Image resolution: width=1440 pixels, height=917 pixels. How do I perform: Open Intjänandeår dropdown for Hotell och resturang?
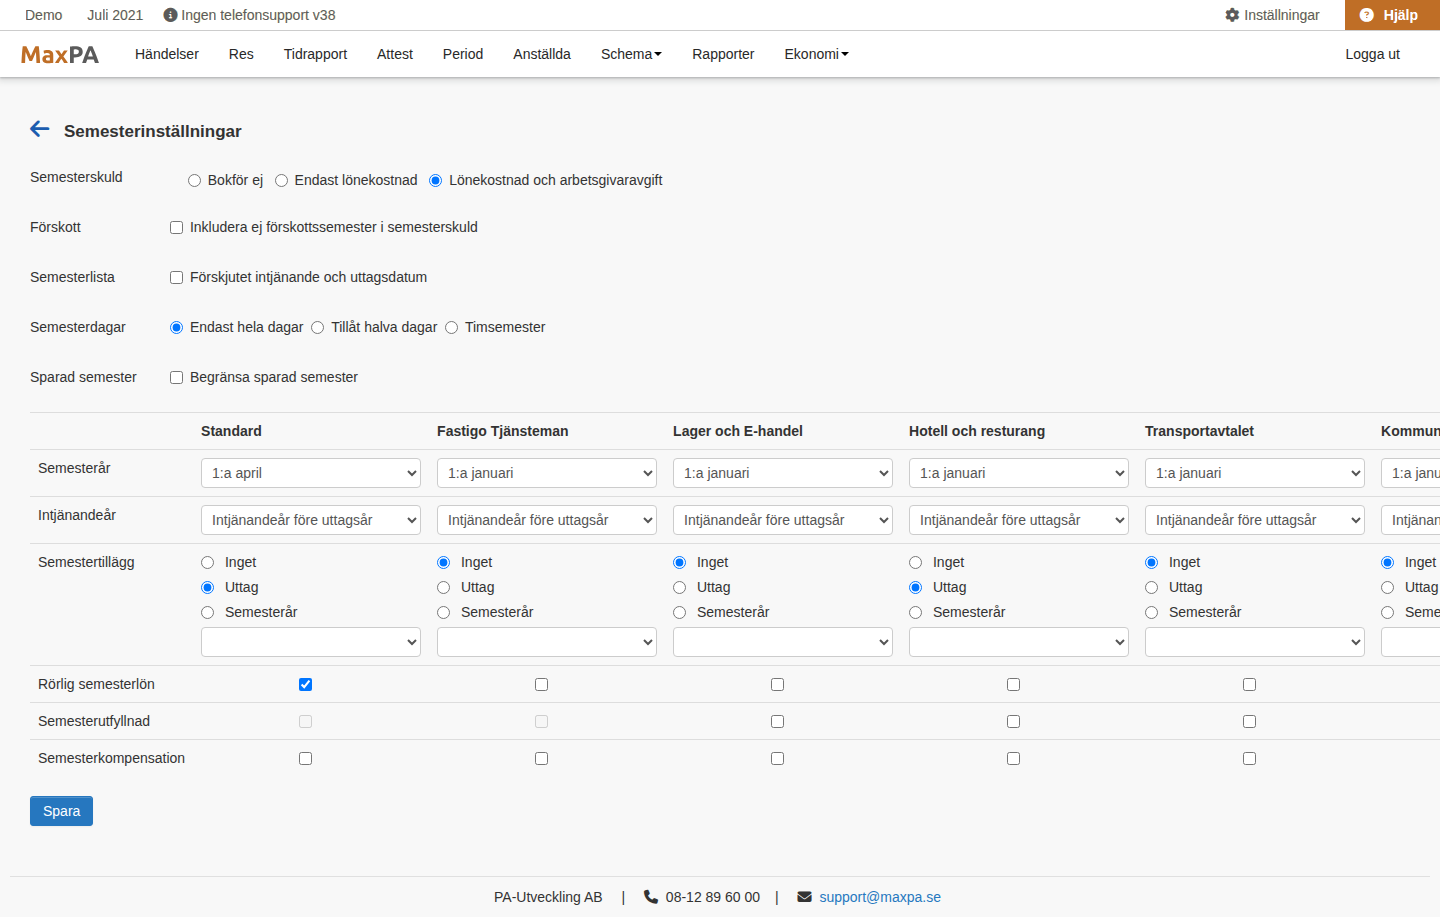[x=1019, y=520]
